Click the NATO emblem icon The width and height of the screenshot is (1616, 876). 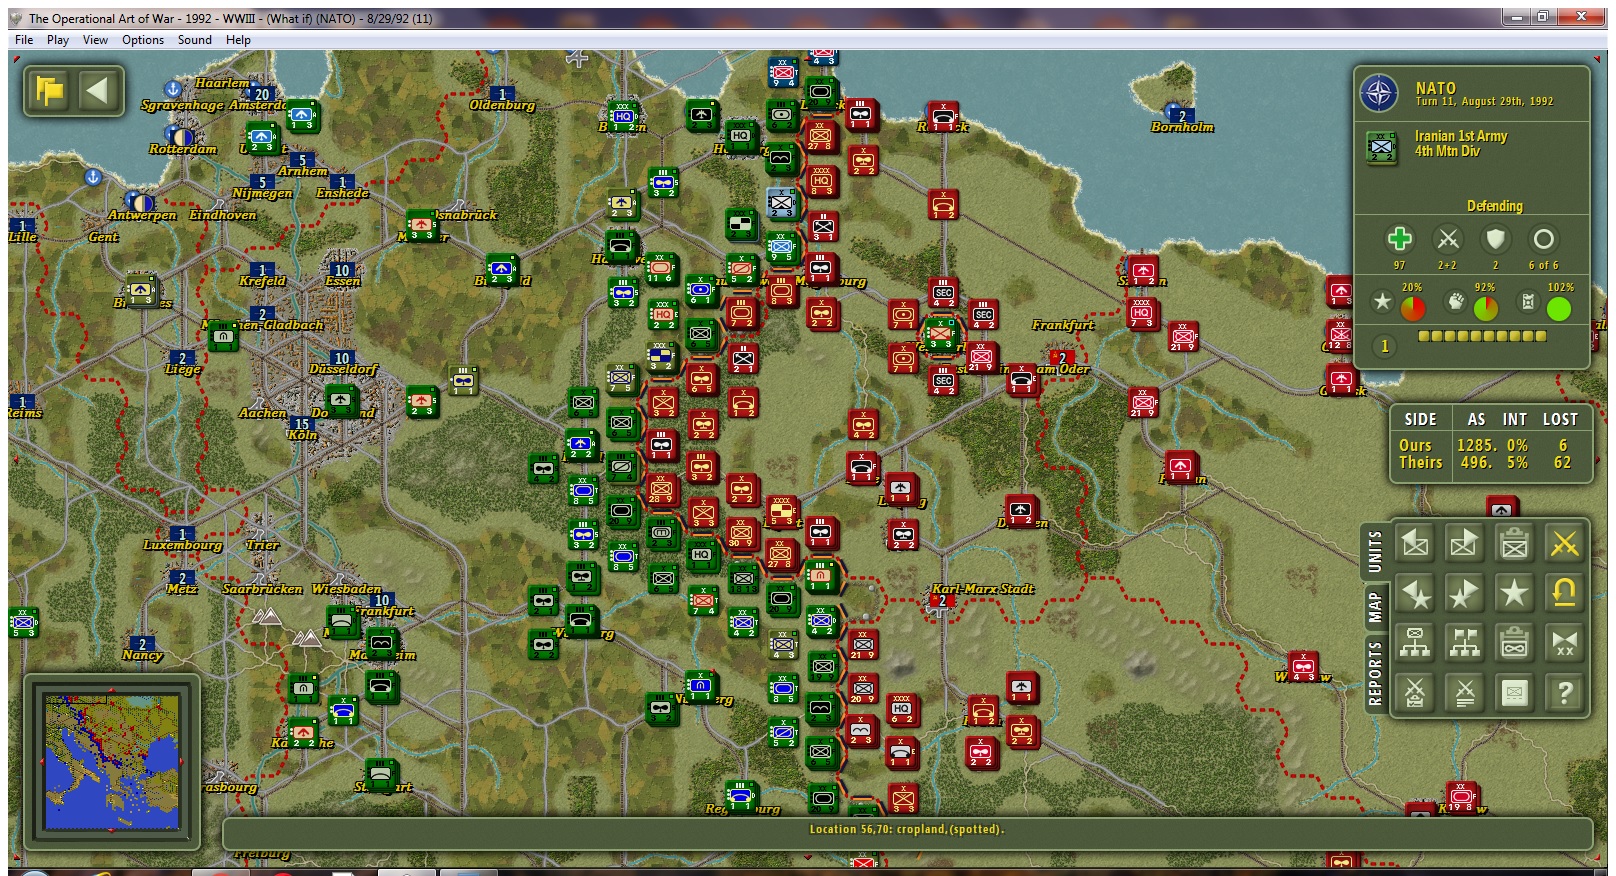click(1379, 94)
